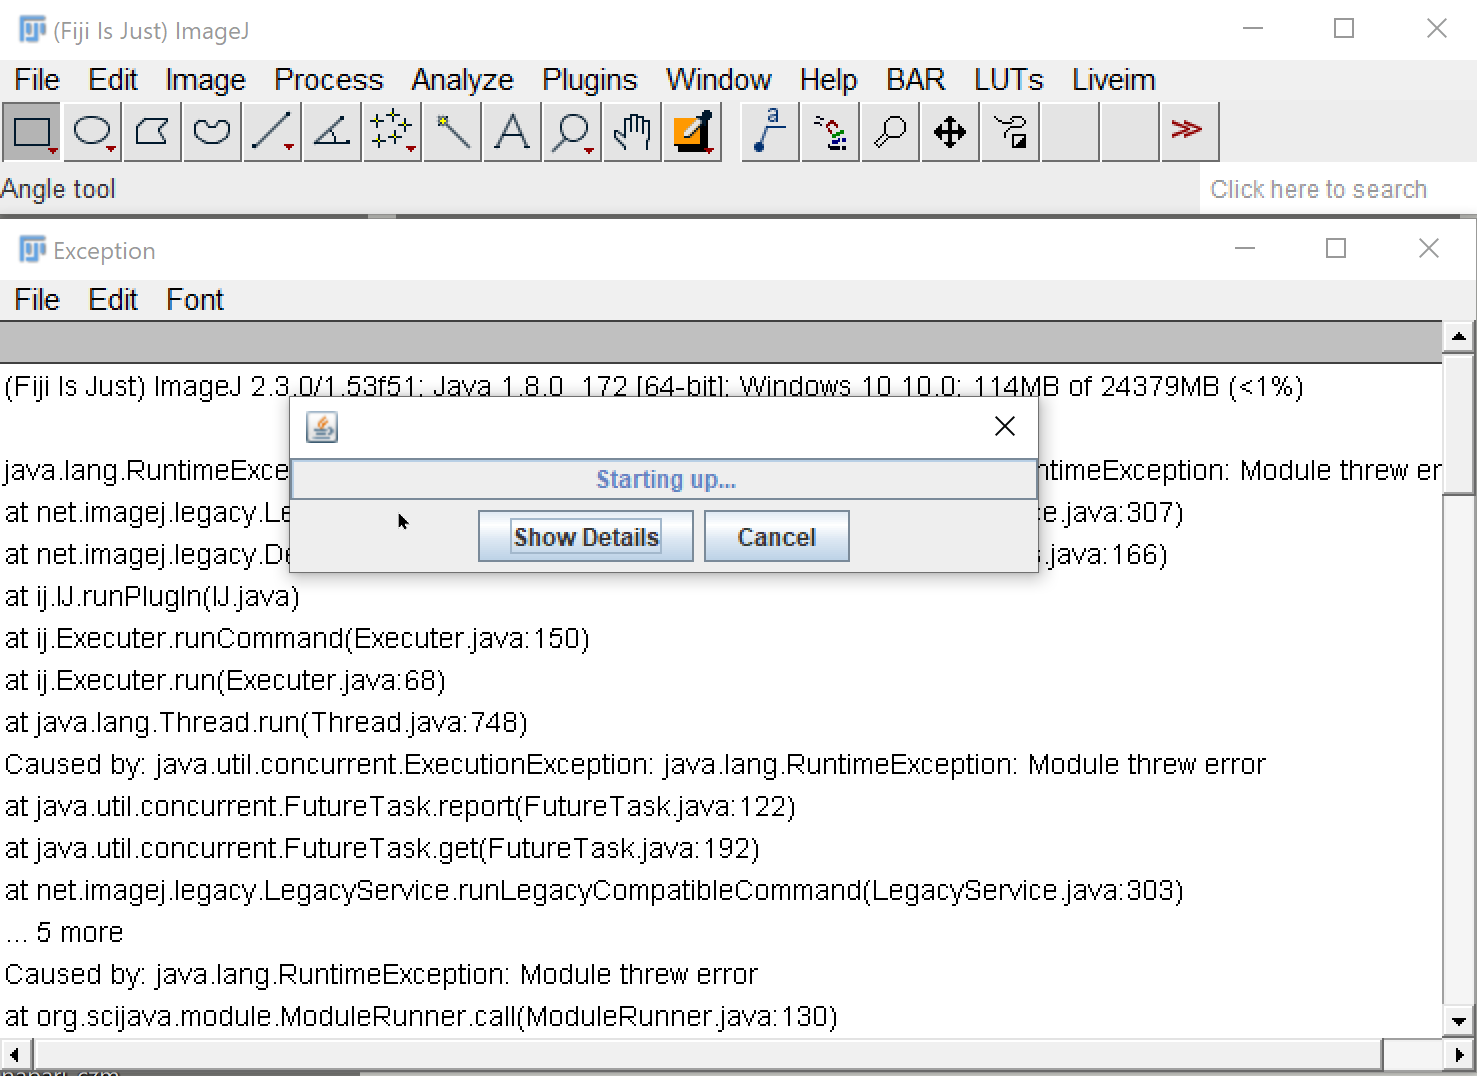Select the Rectangle selection tool
Screen dimensions: 1477x1076
[31, 131]
